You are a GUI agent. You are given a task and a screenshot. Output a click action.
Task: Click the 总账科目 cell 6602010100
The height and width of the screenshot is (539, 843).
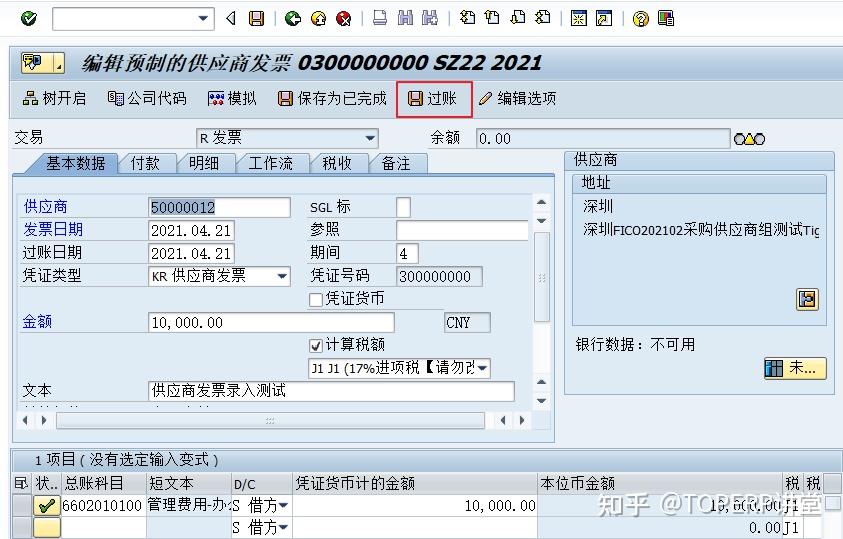[103, 505]
